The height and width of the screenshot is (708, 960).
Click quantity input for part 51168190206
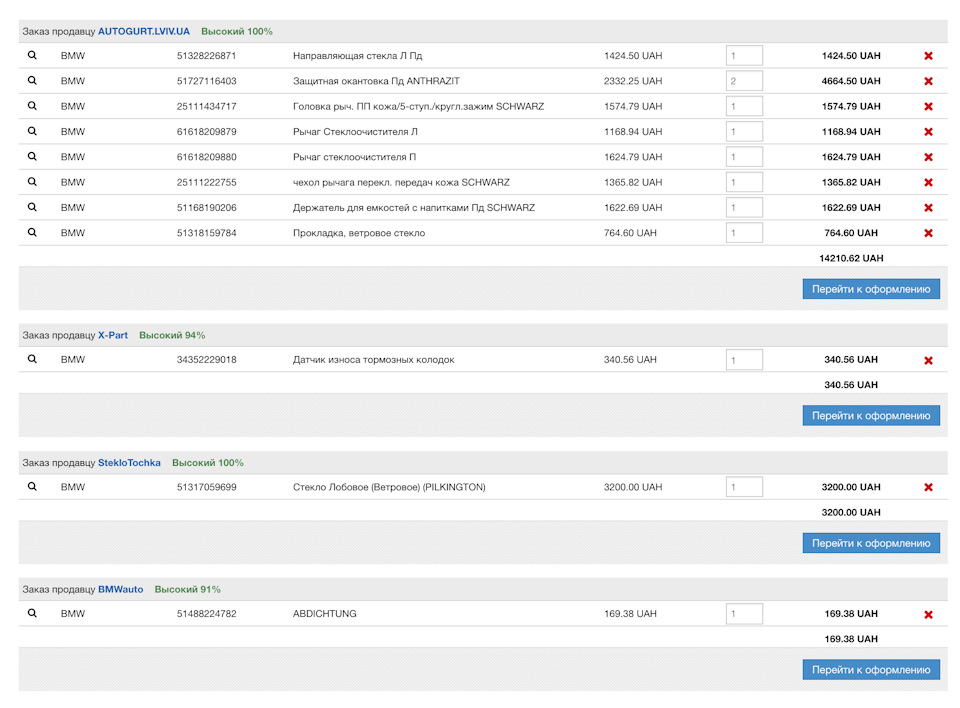[x=744, y=207]
